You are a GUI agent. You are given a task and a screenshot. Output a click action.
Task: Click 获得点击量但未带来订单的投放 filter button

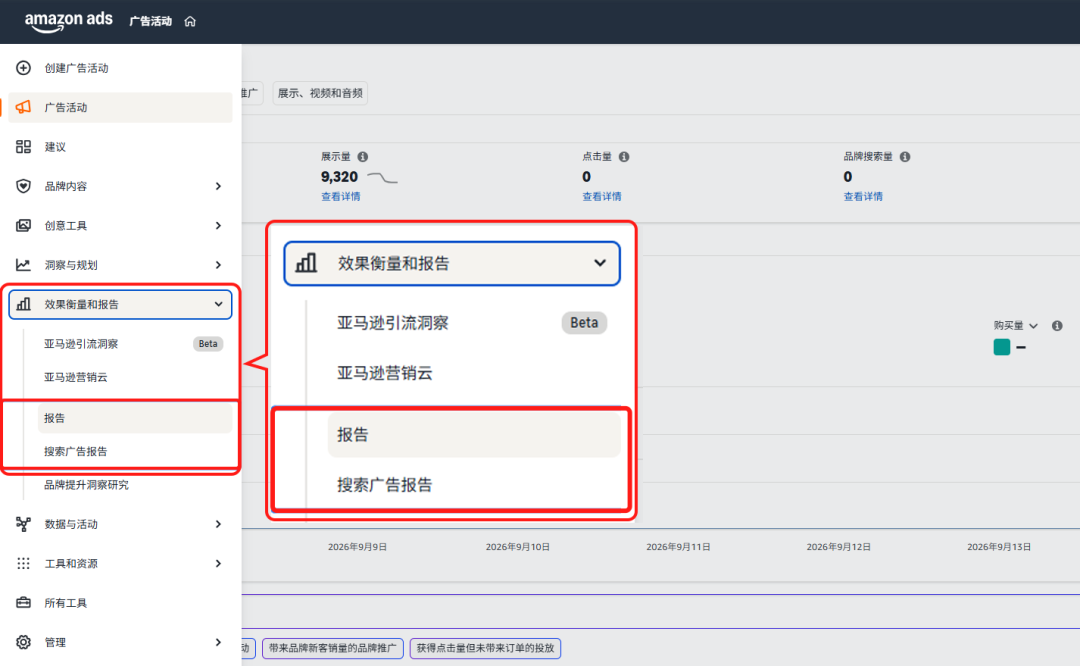486,648
